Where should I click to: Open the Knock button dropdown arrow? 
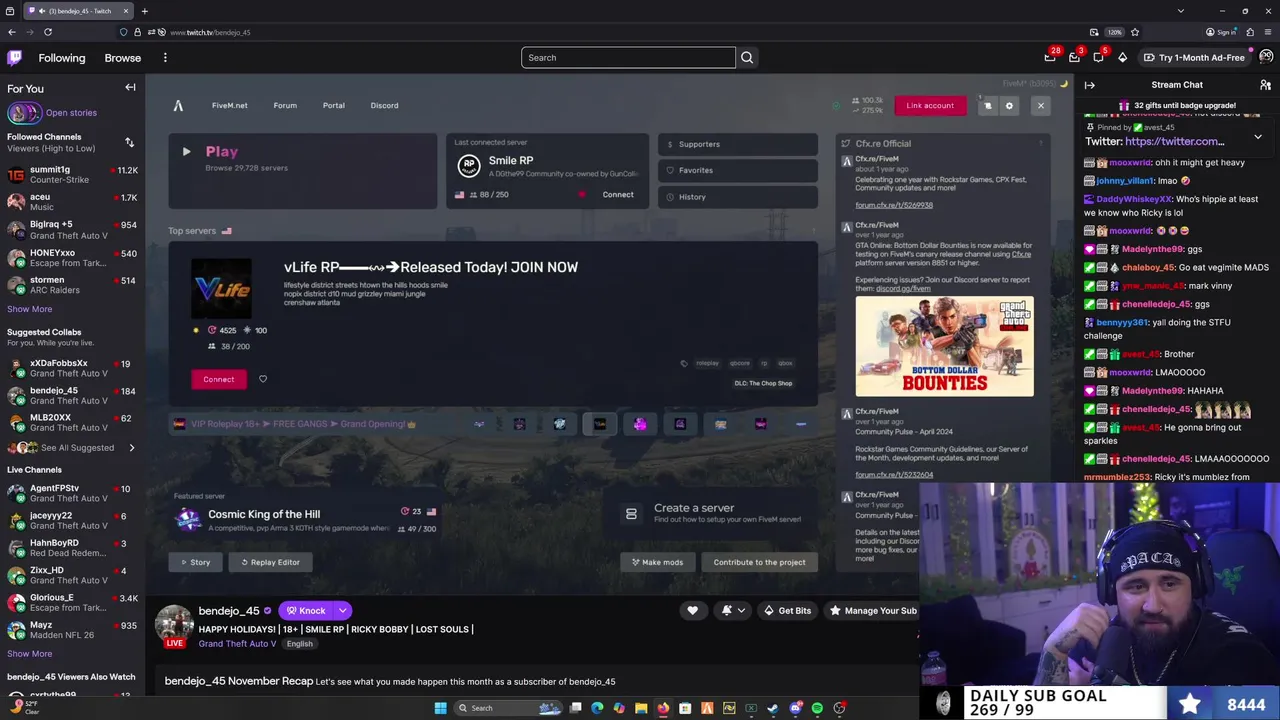(x=342, y=610)
